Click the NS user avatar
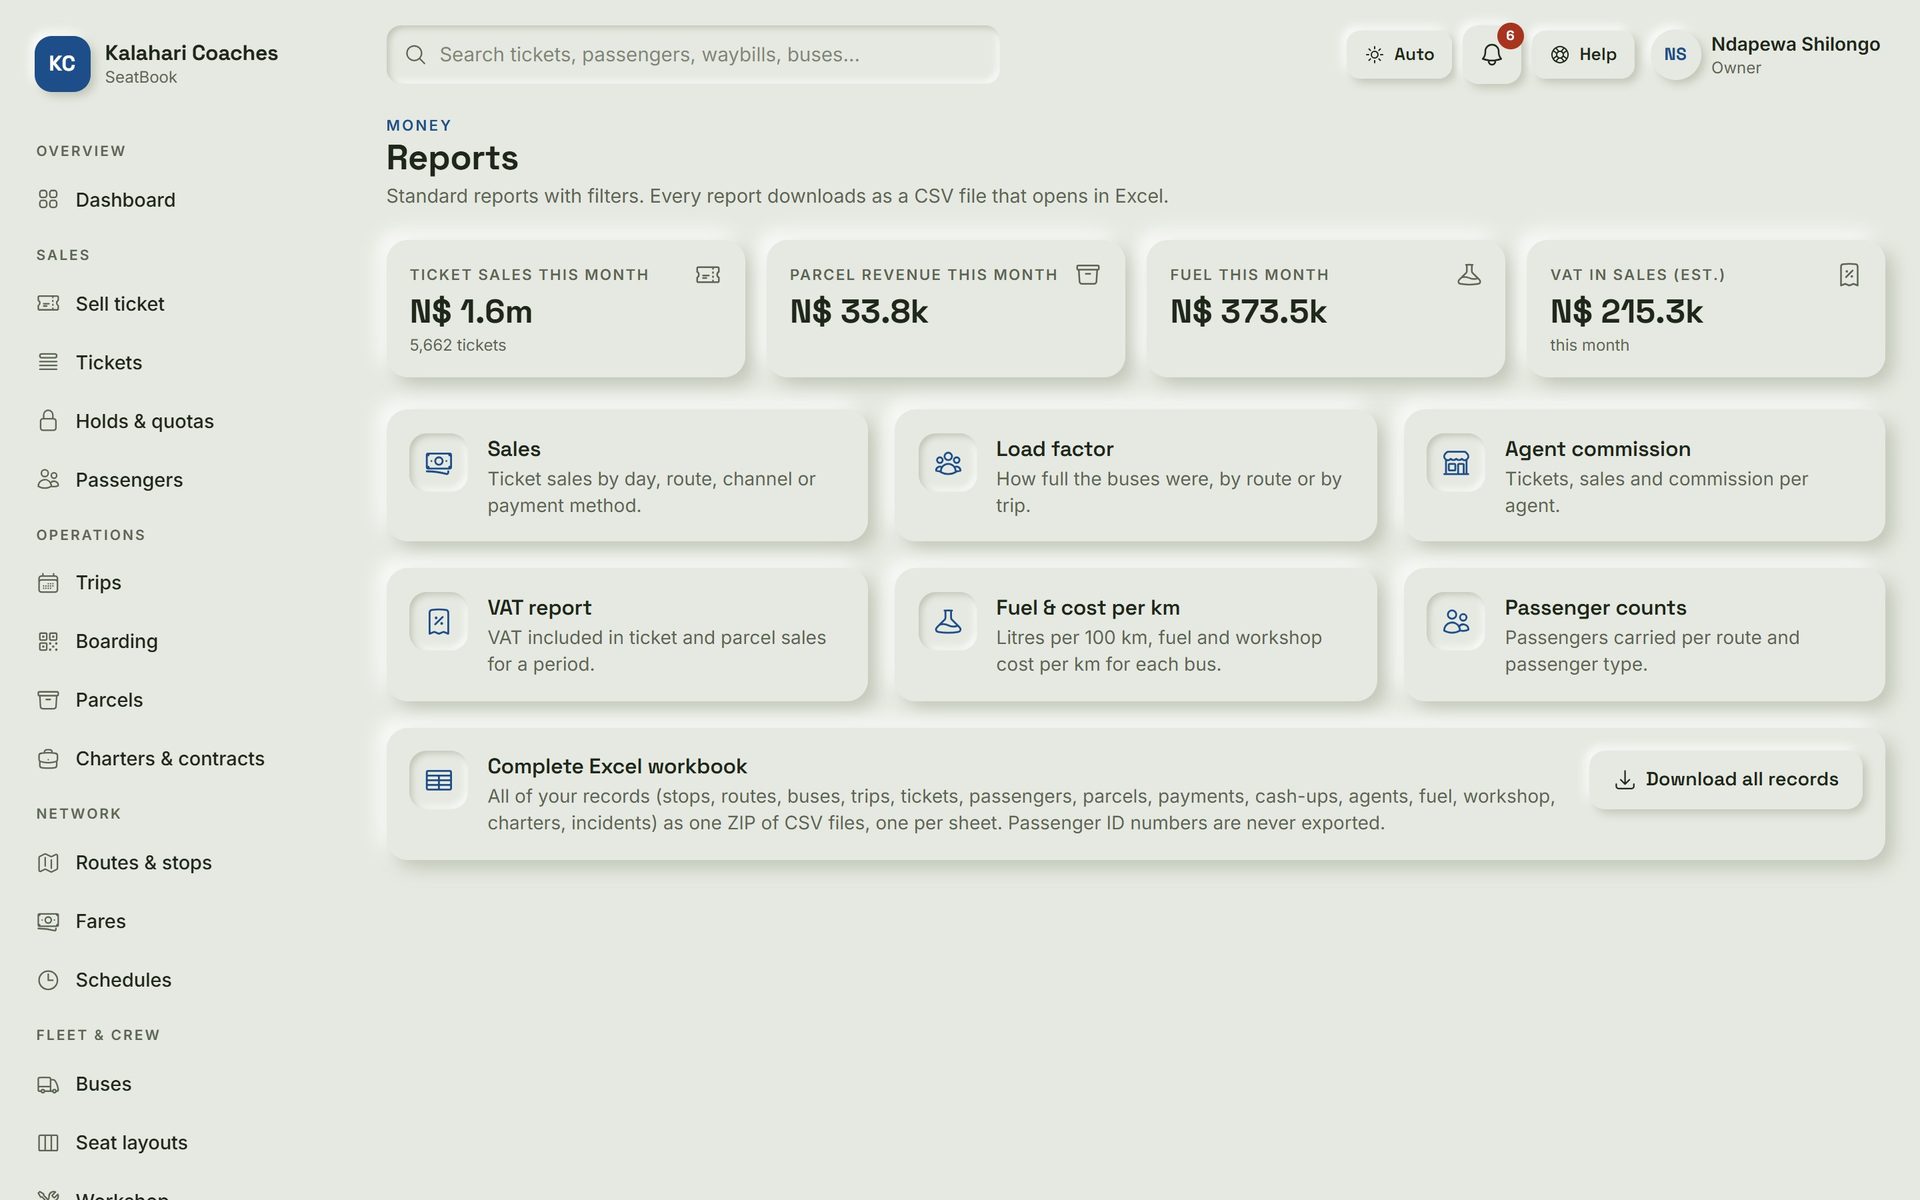 1675,55
